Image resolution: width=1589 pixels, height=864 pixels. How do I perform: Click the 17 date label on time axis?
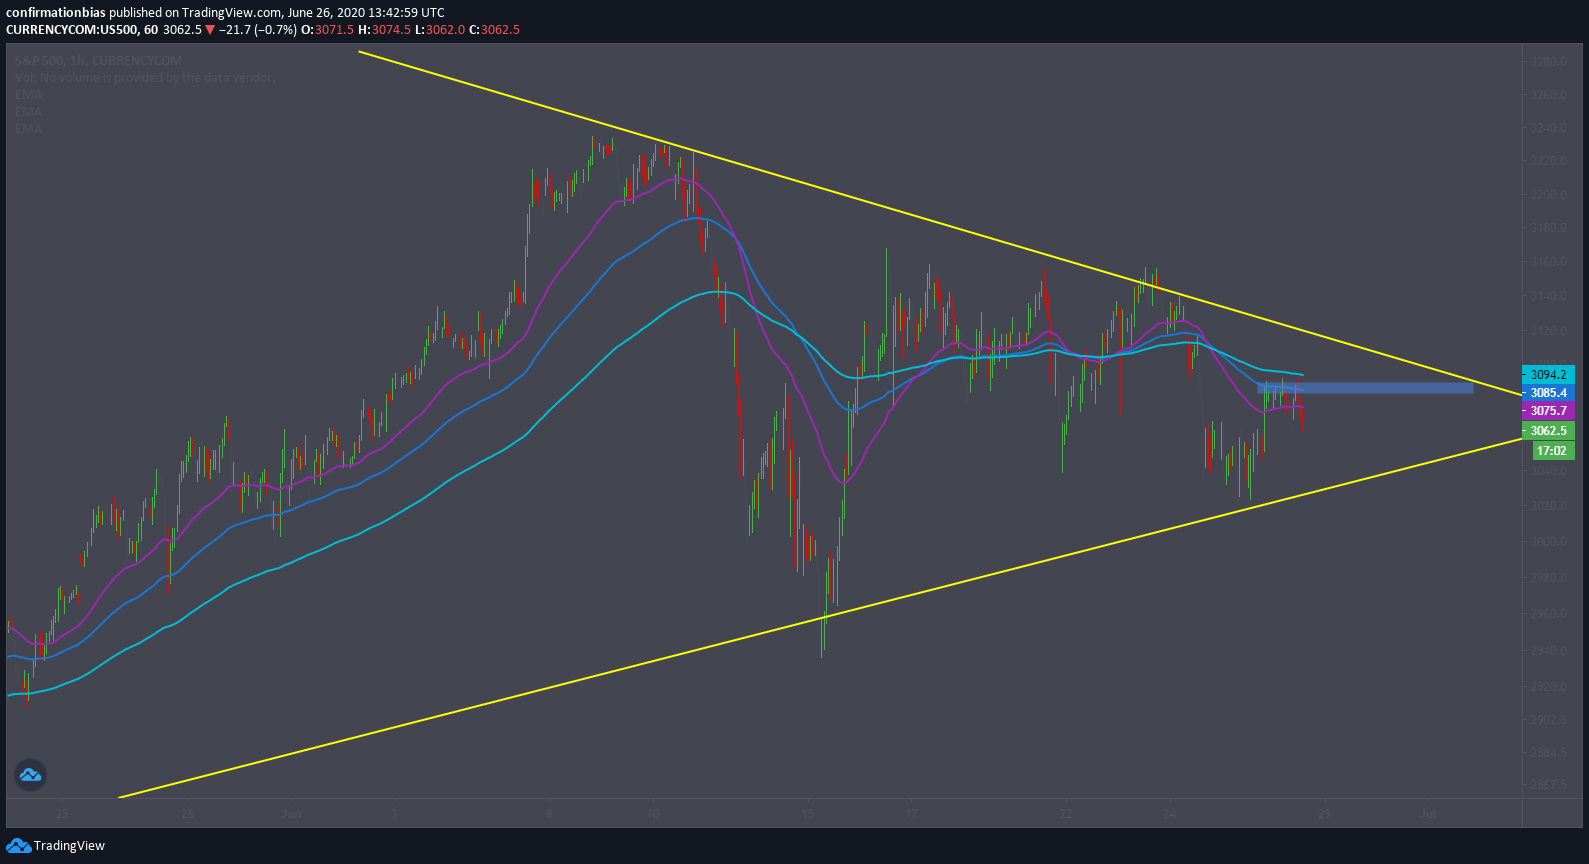tap(911, 814)
